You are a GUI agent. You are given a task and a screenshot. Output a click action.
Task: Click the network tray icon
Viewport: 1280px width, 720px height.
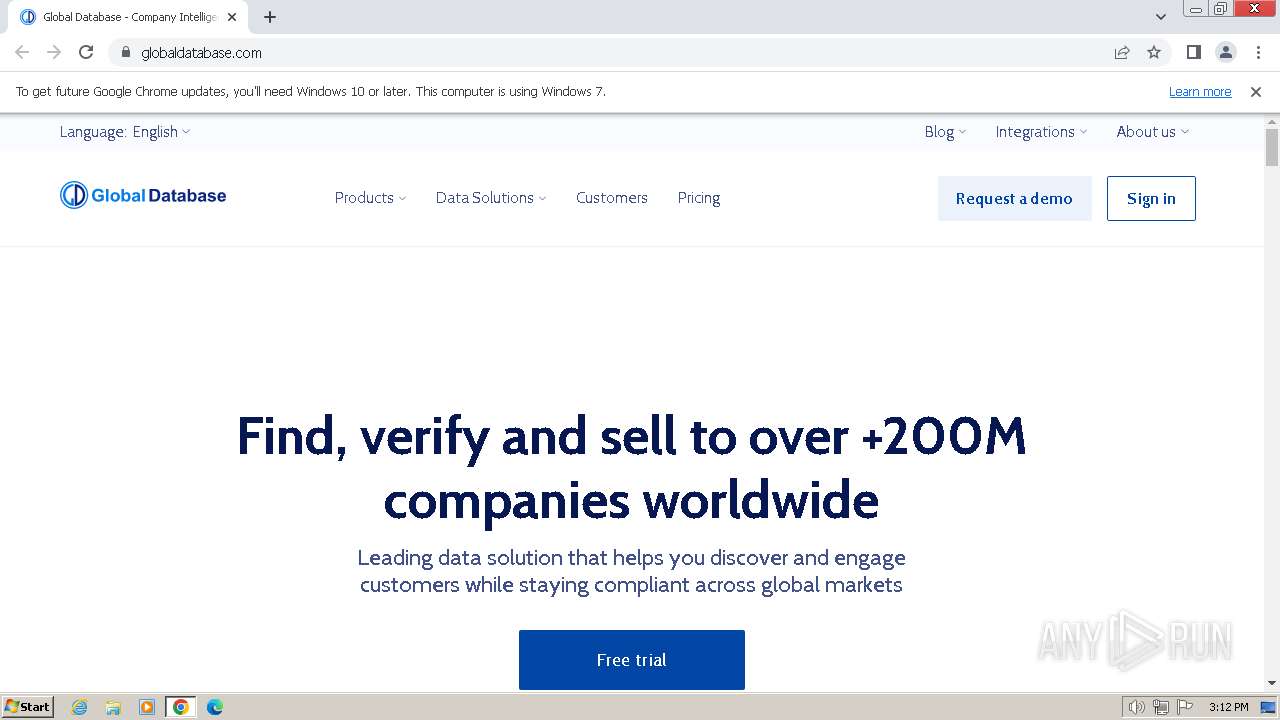1160,707
